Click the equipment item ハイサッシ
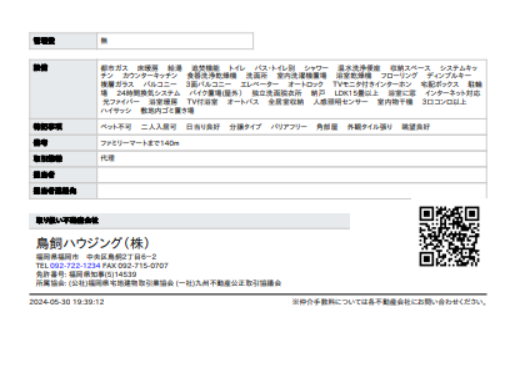 (x=116, y=111)
